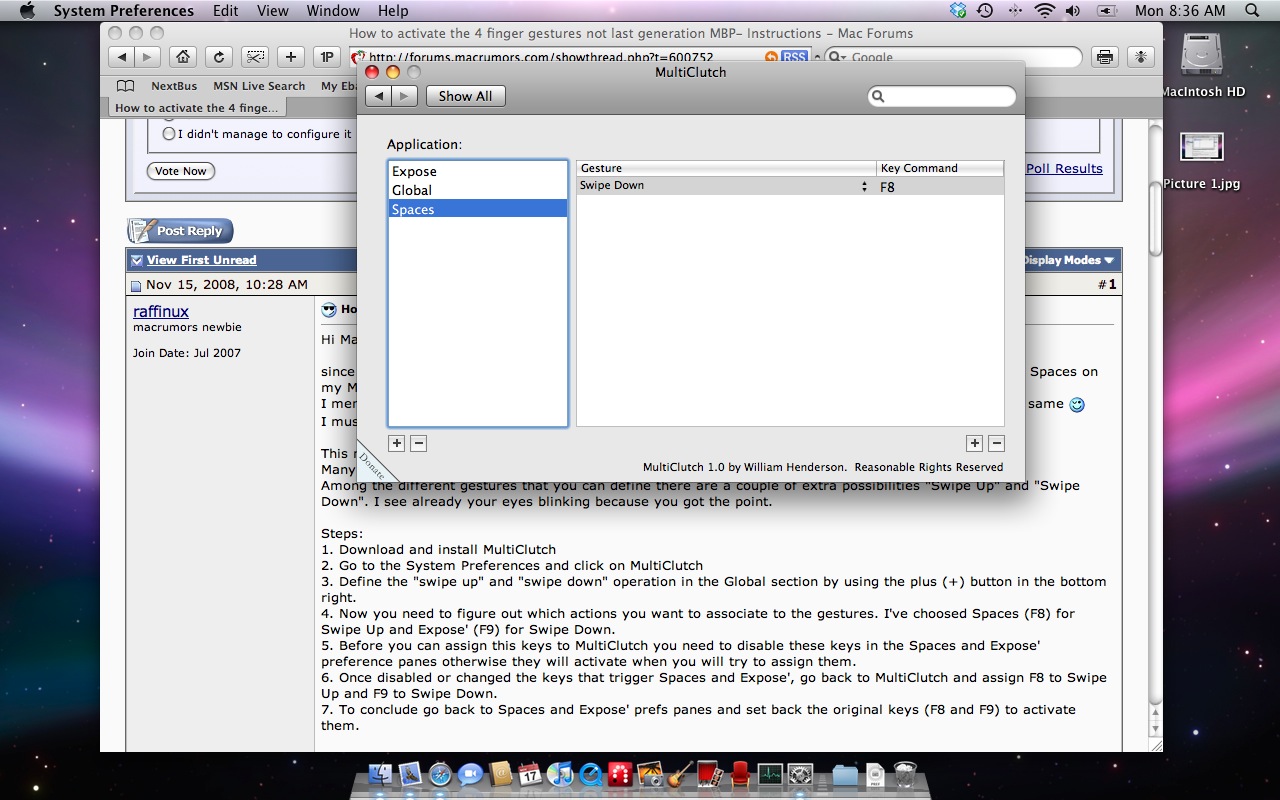Open Address Book in the Dock
The width and height of the screenshot is (1280, 800).
(x=501, y=774)
